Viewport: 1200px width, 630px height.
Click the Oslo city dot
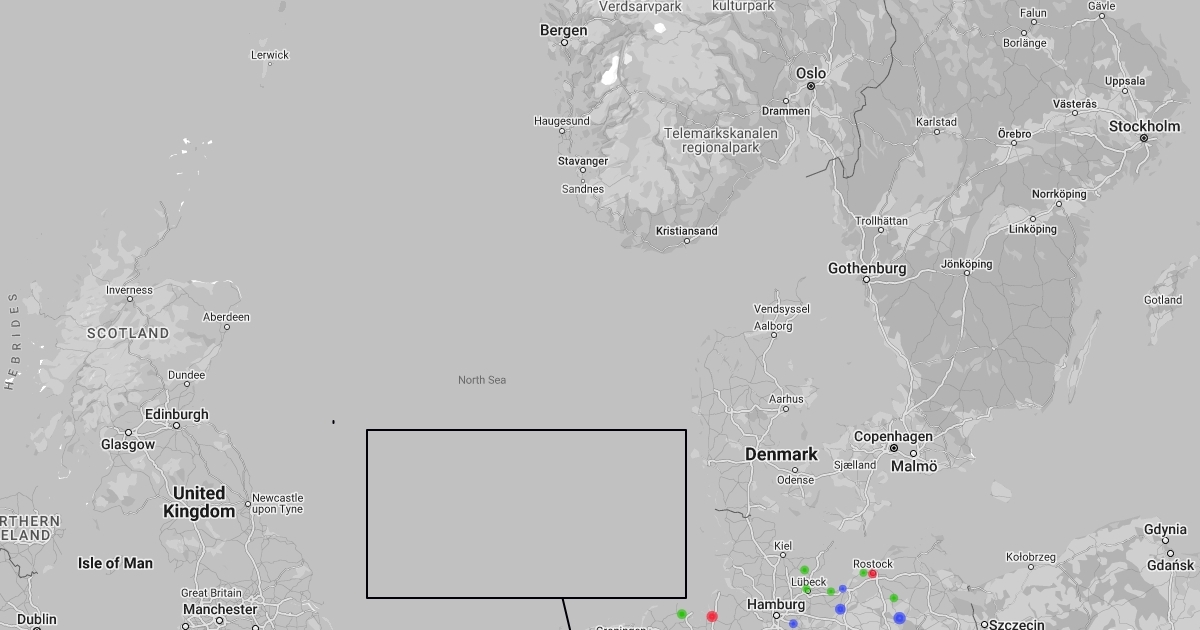(811, 86)
